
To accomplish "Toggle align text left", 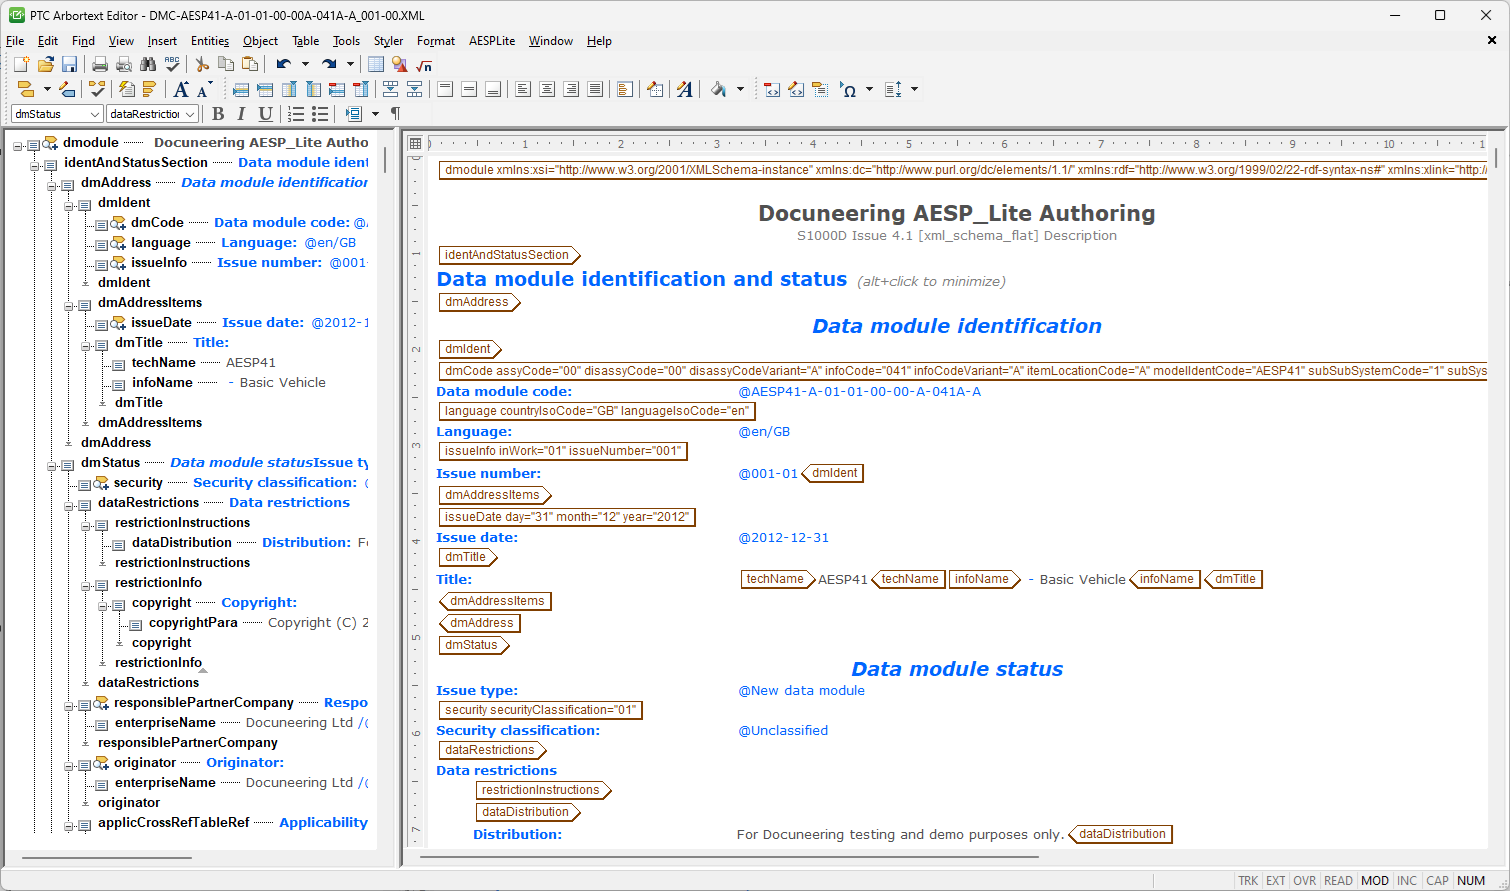I will 523,89.
